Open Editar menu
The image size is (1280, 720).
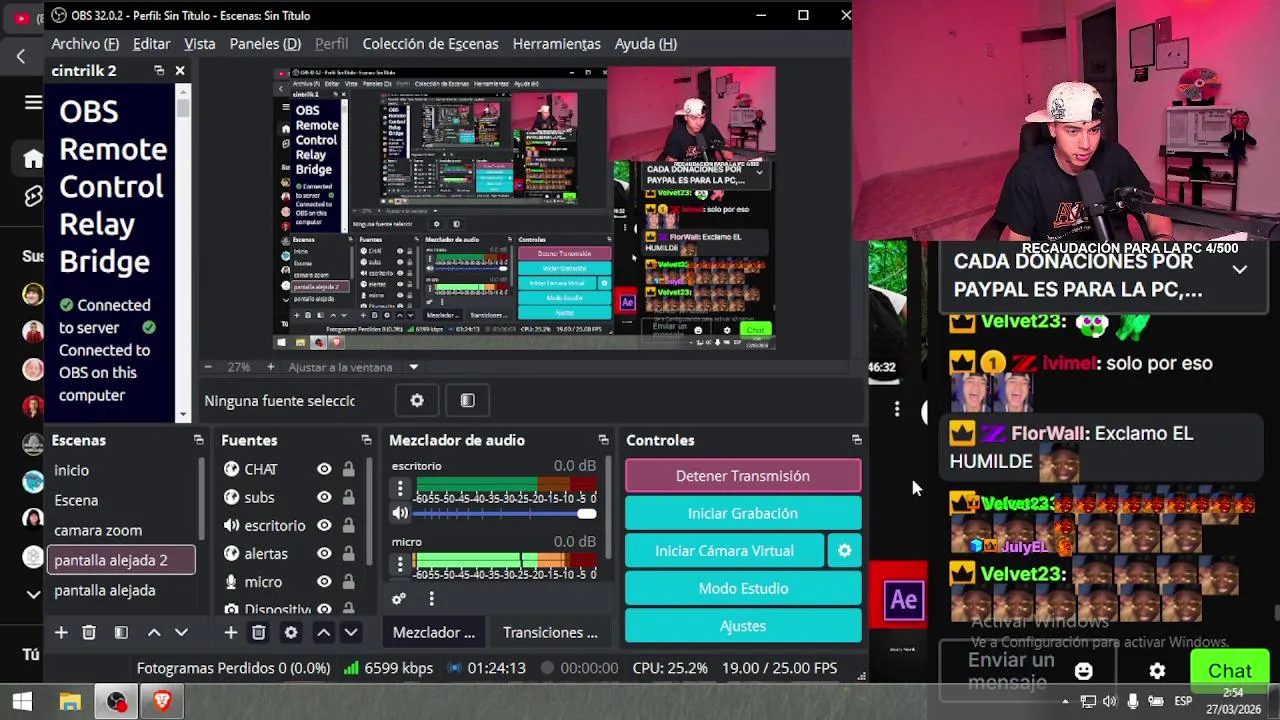(x=152, y=44)
